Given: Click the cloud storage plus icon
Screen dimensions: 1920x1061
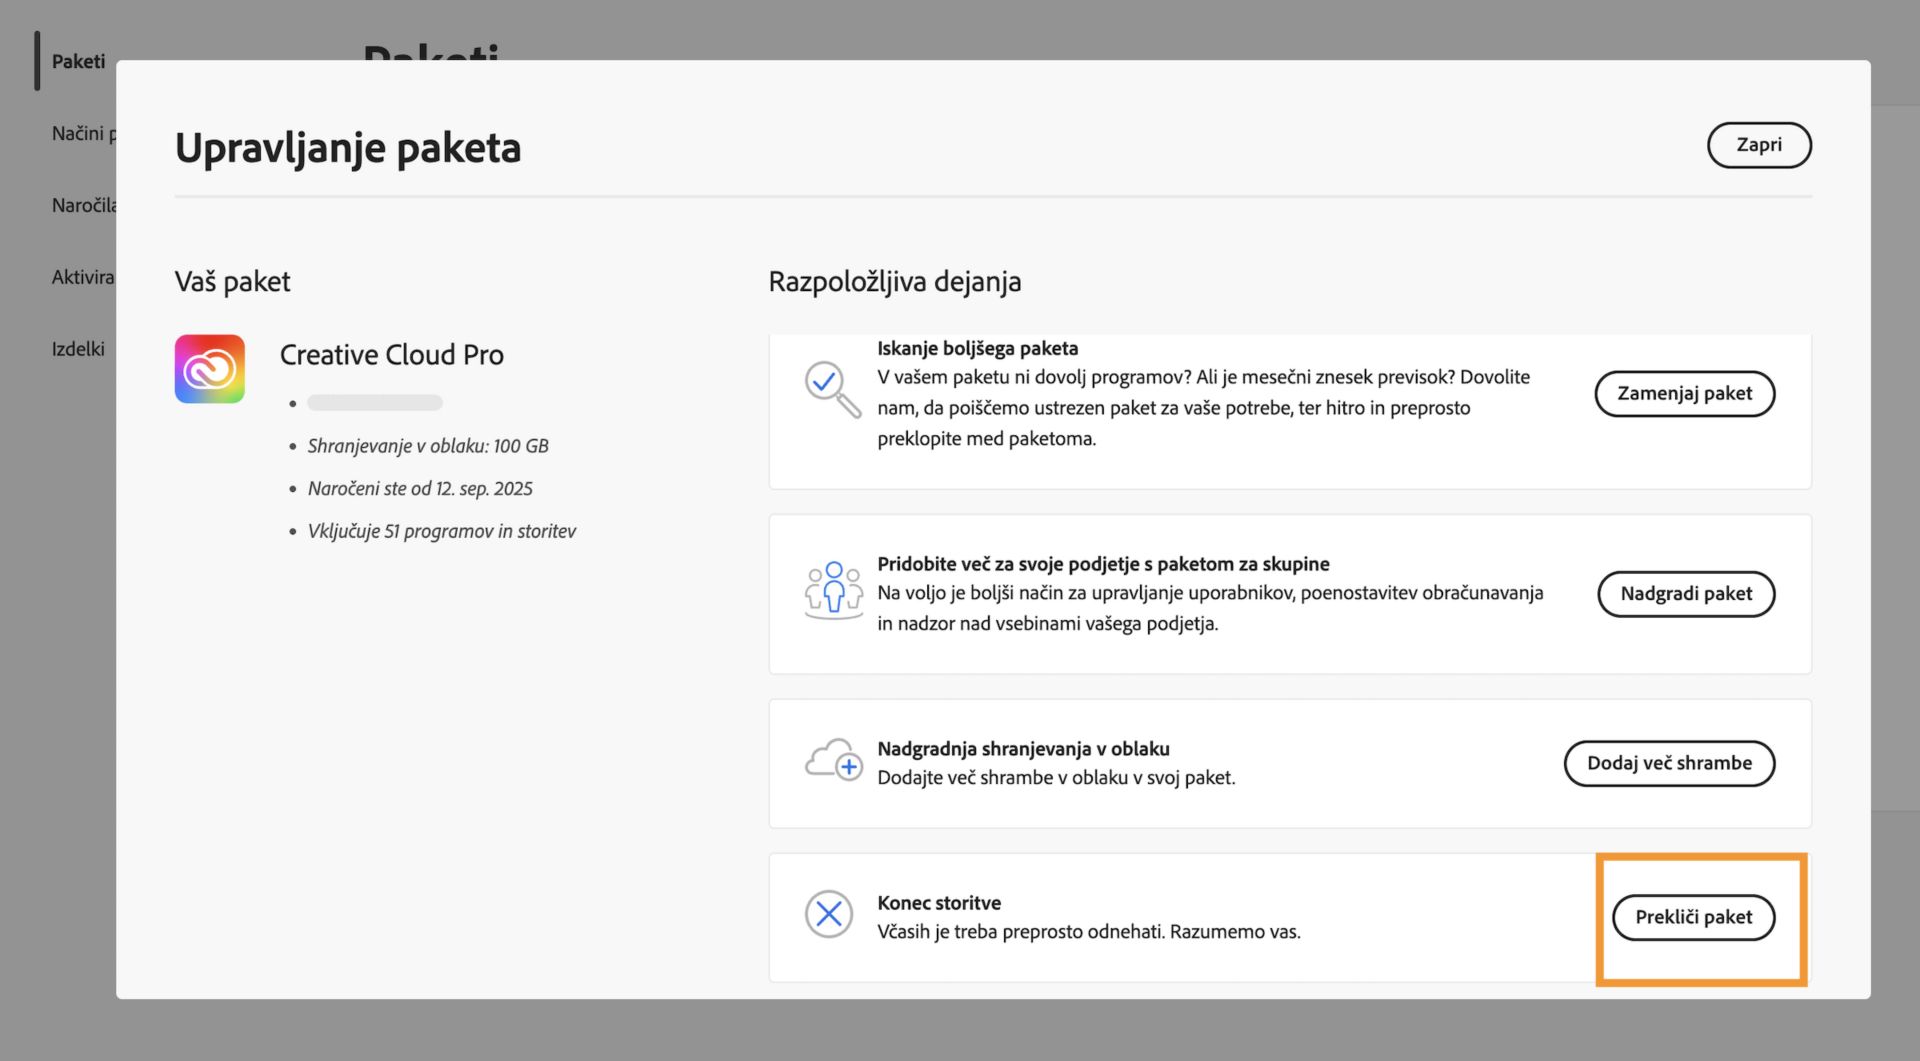Looking at the screenshot, I should click(833, 761).
